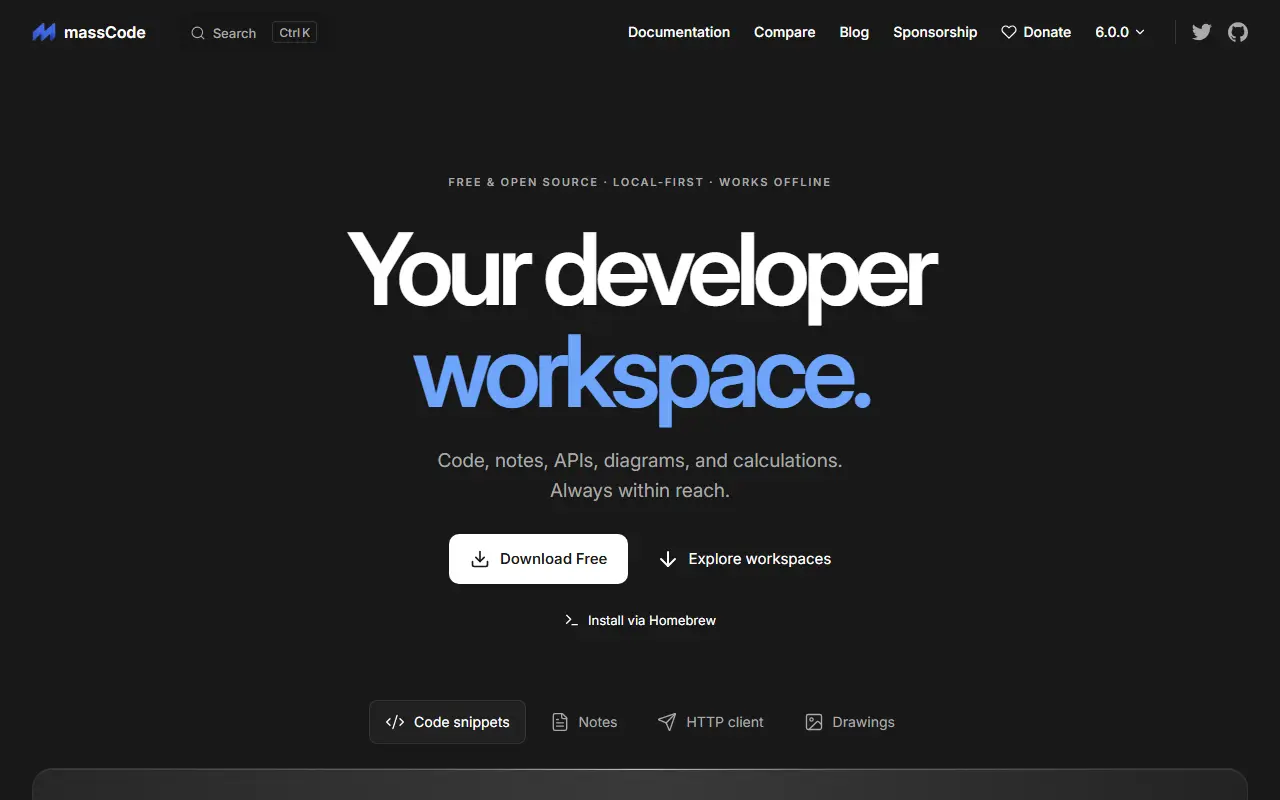The width and height of the screenshot is (1280, 800).
Task: Open the massCode logo home link
Action: coord(88,32)
